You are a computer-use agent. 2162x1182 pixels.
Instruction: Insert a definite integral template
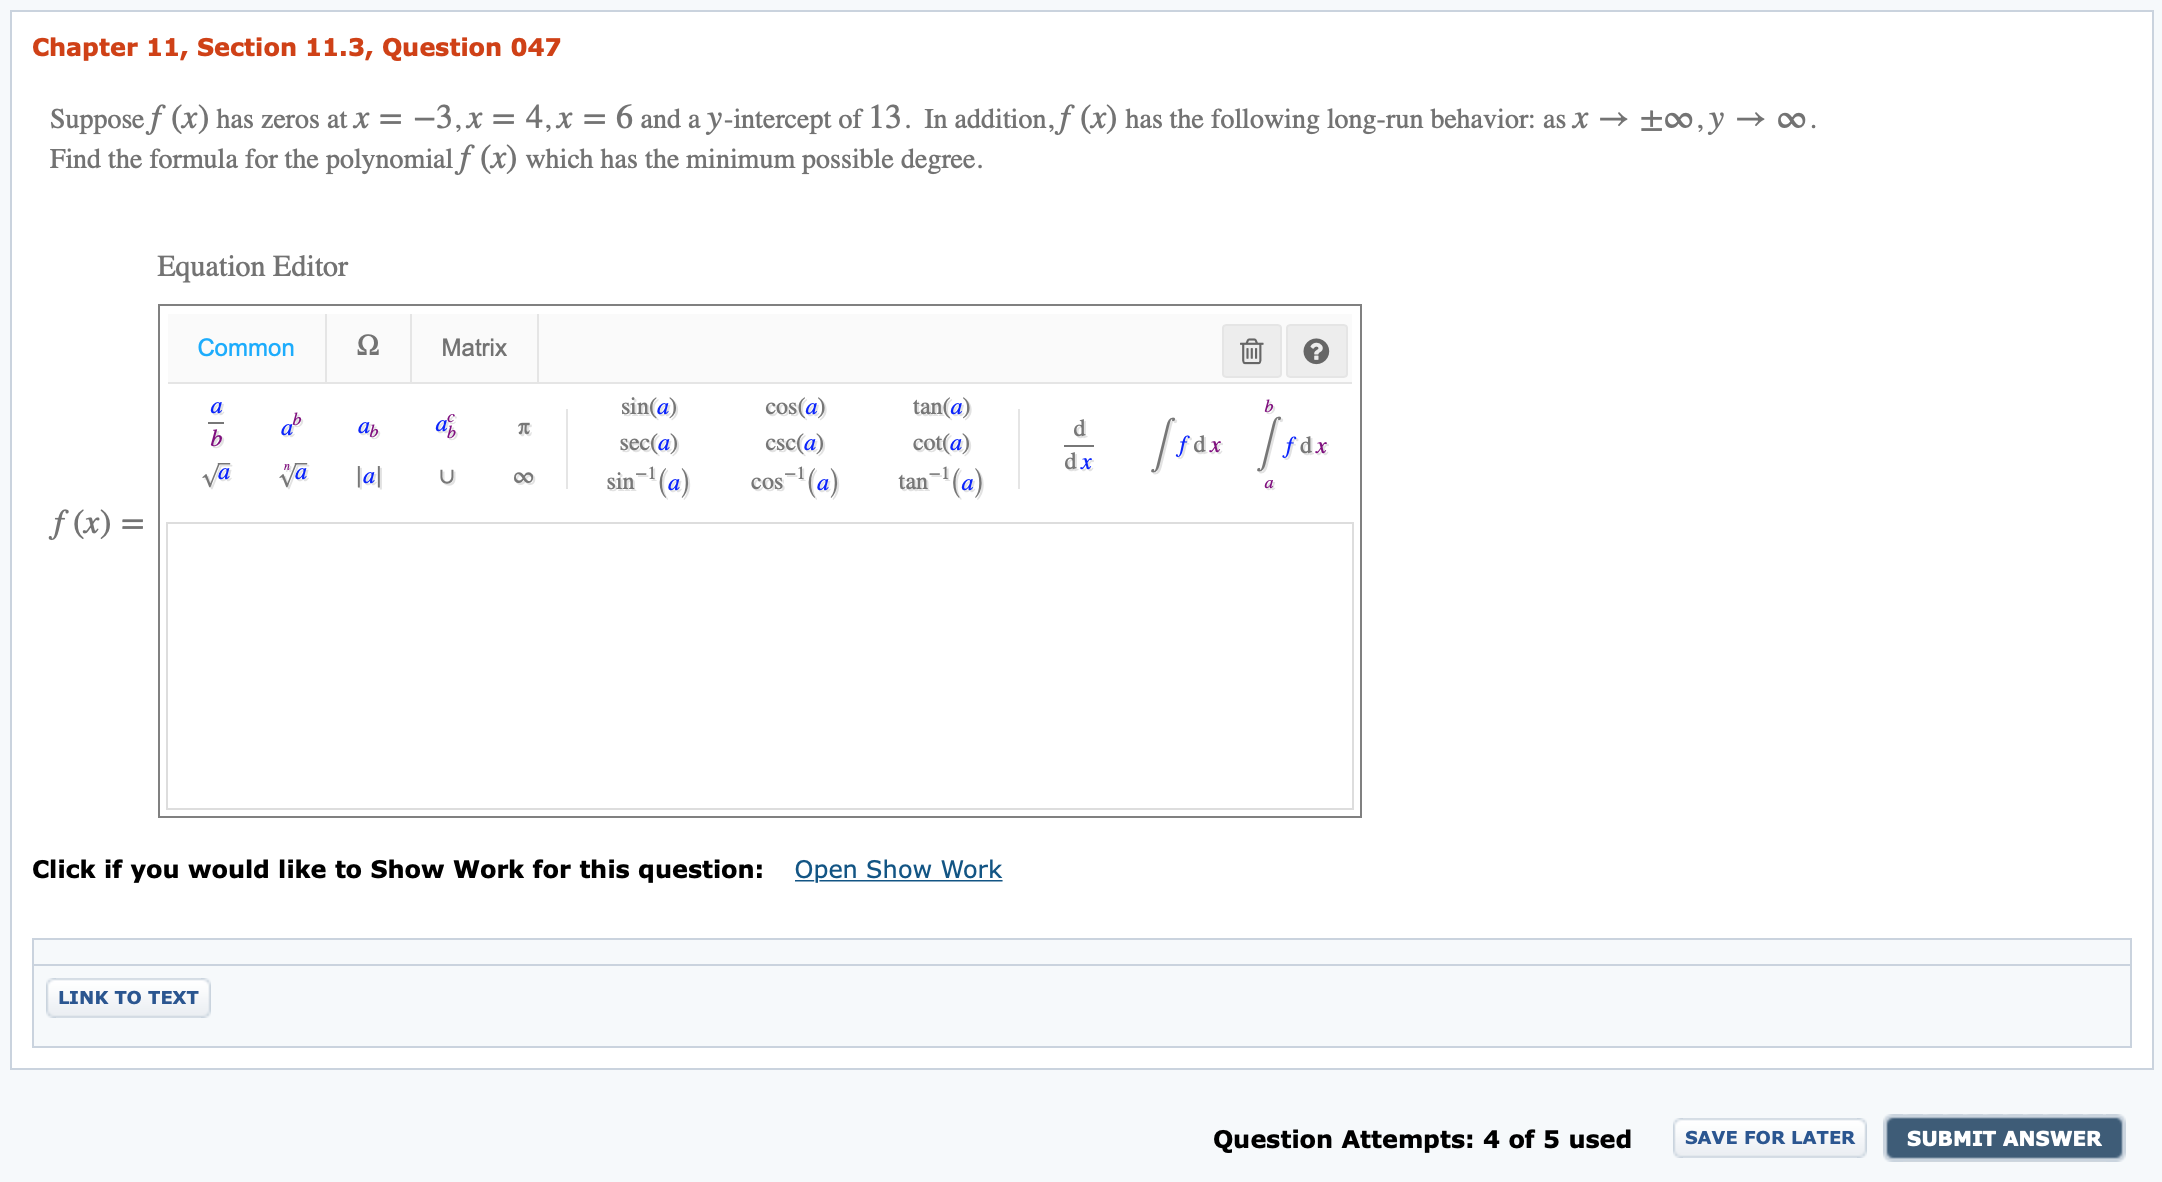click(1290, 445)
